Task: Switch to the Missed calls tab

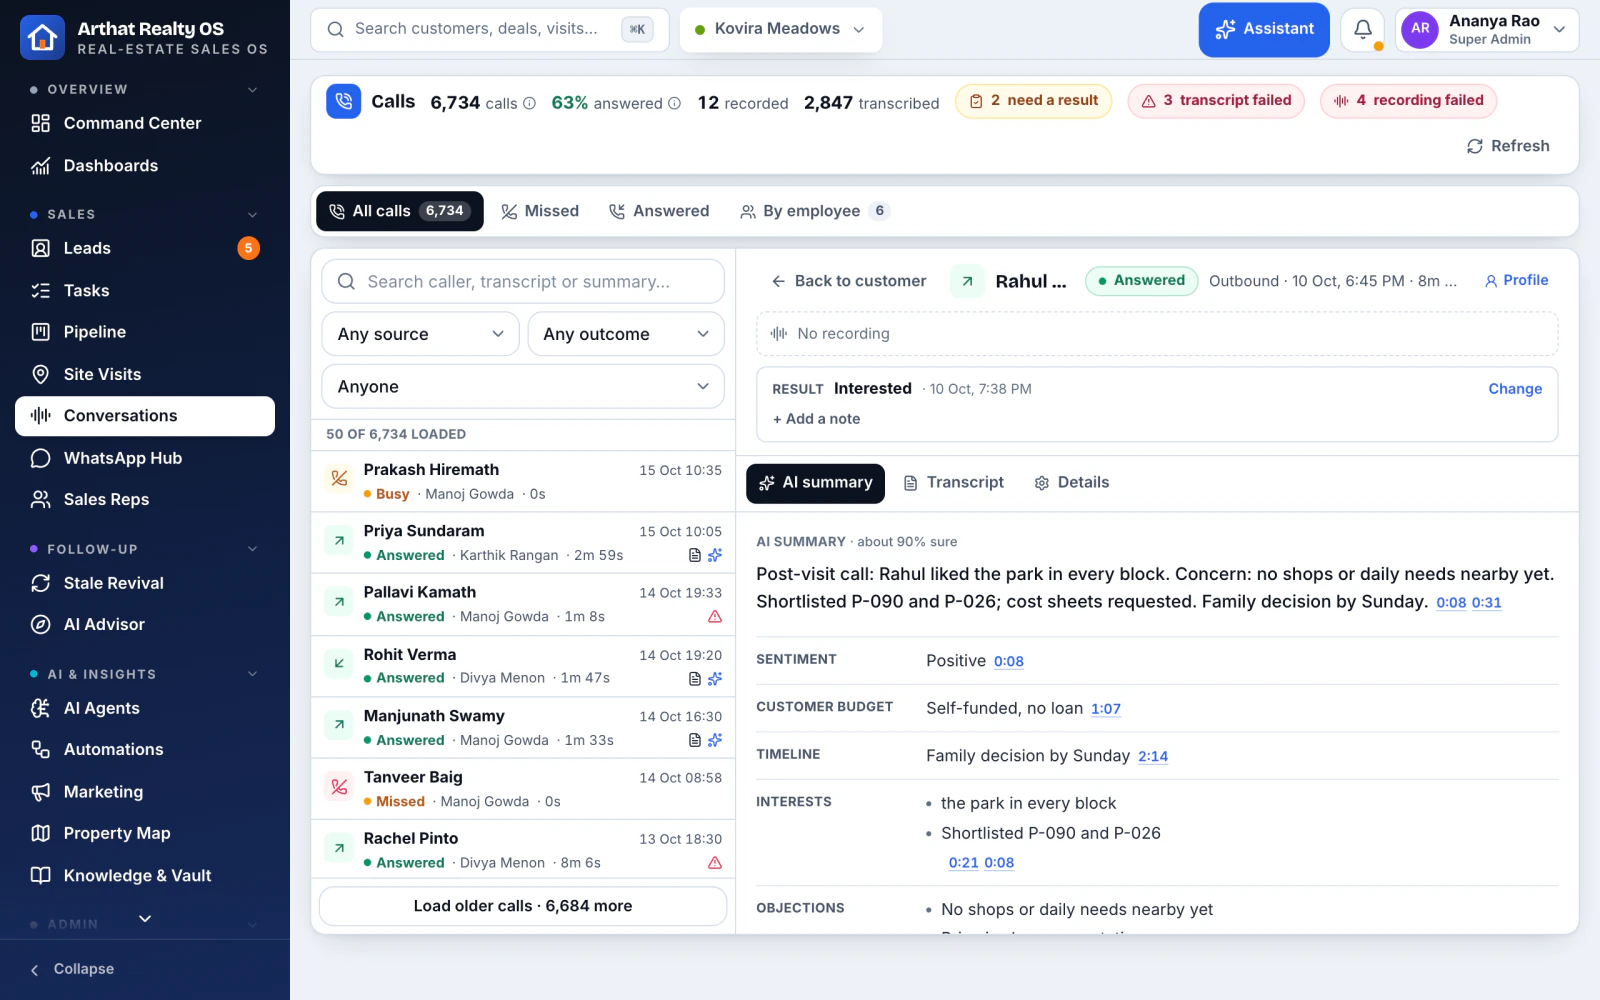Action: pos(540,211)
